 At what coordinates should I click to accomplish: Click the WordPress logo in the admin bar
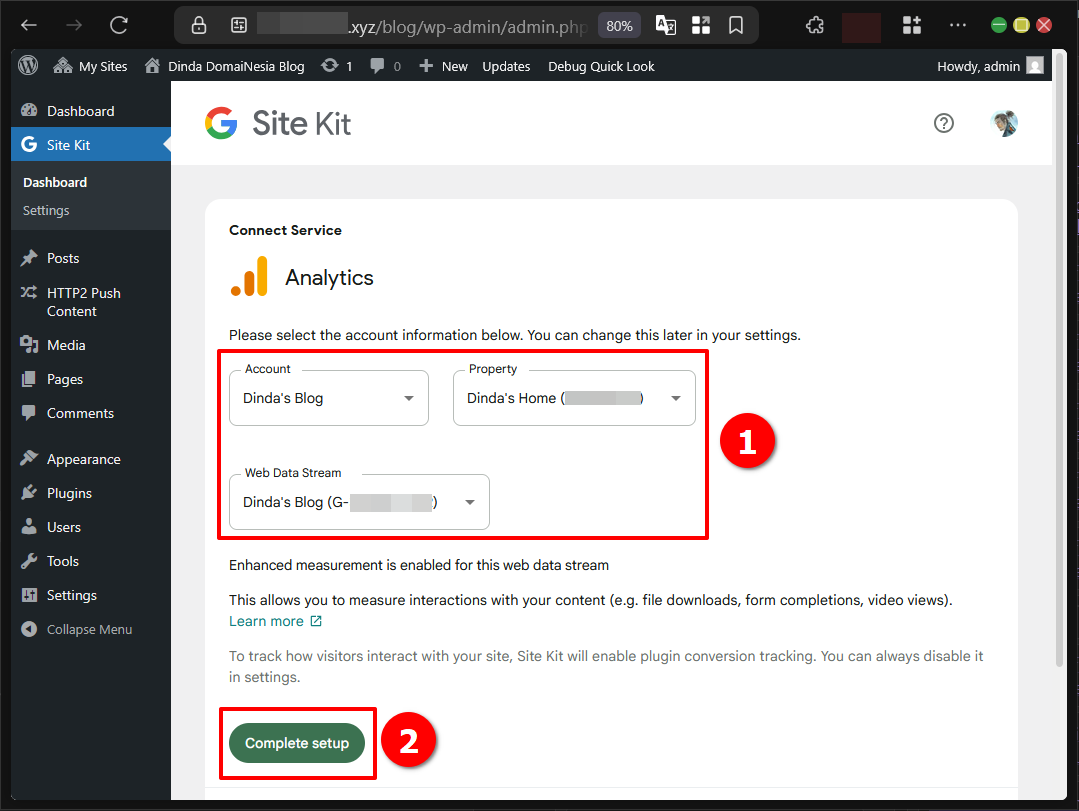27,65
